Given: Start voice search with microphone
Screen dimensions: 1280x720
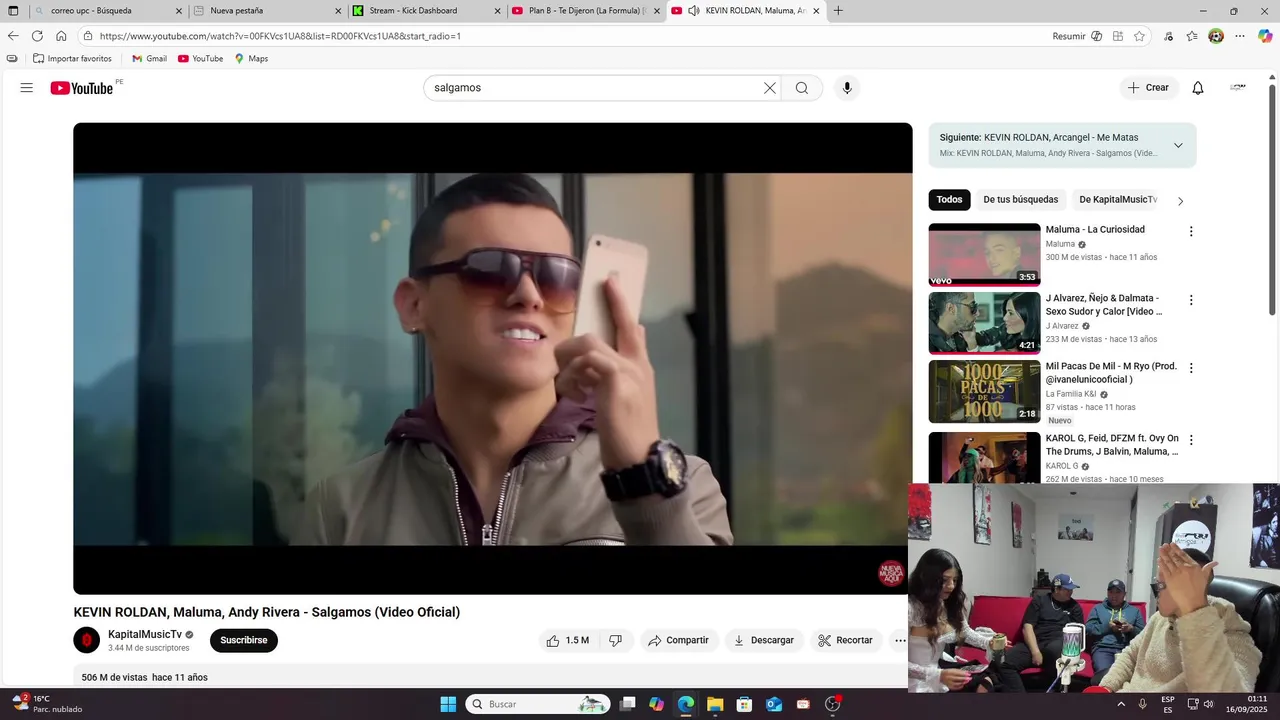Looking at the screenshot, I should [x=847, y=88].
